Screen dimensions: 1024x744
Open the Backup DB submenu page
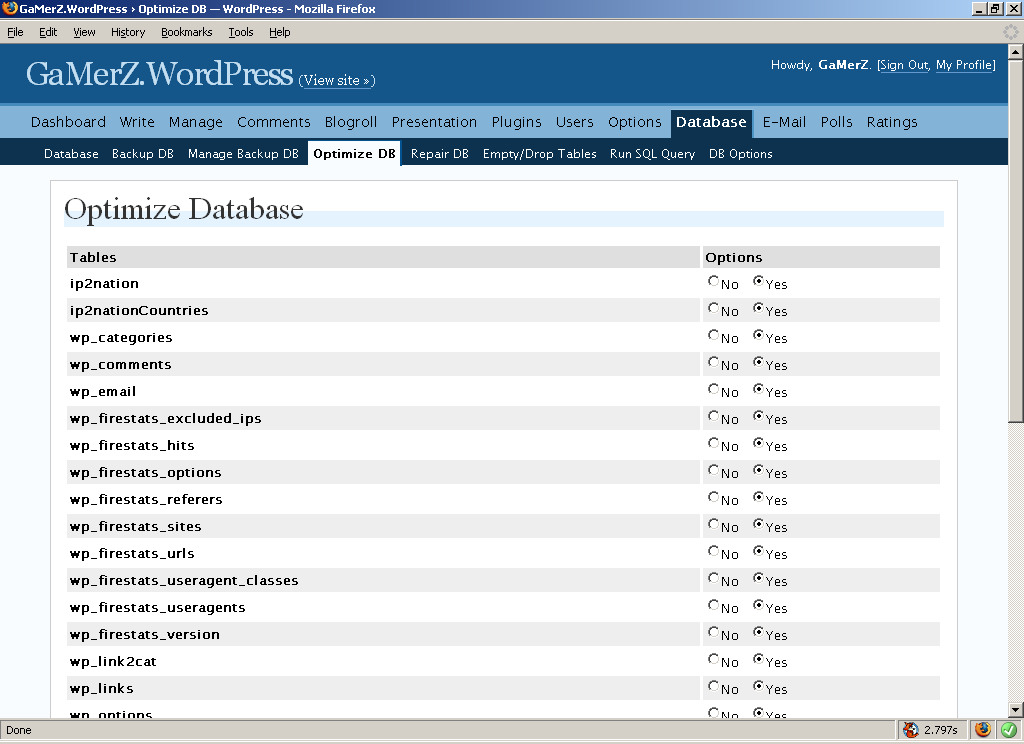(x=142, y=154)
